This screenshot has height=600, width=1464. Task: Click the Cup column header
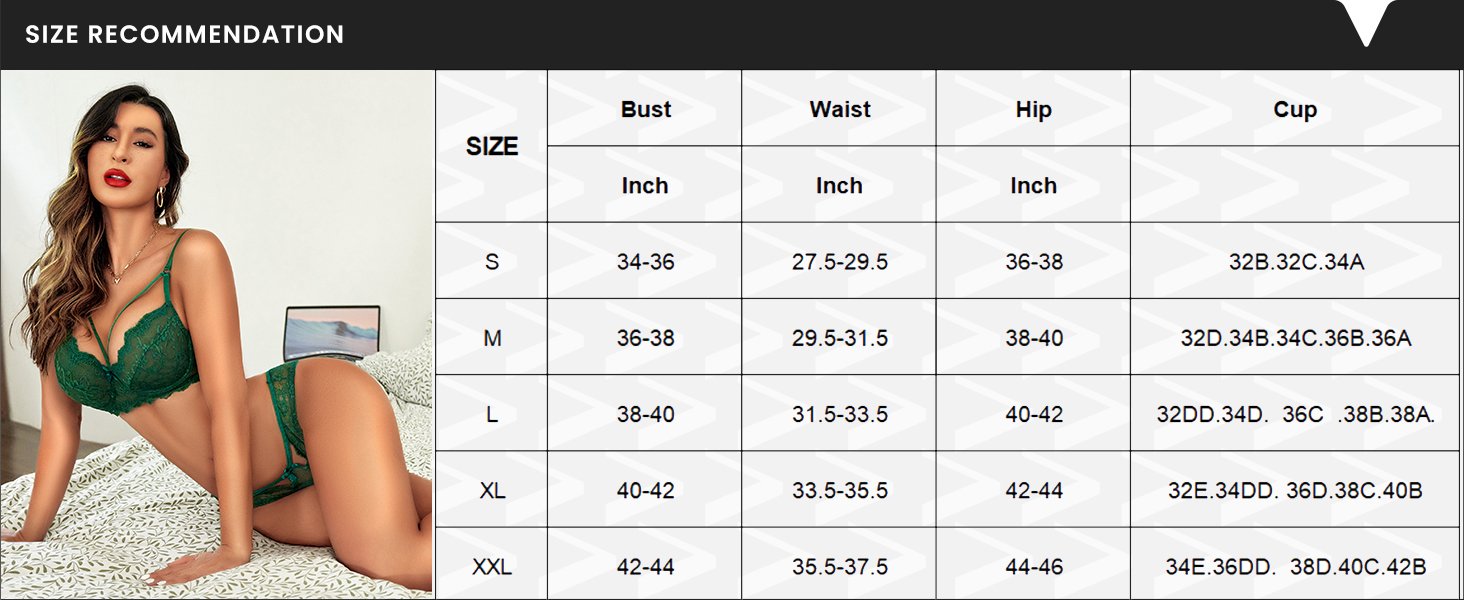click(x=1295, y=109)
